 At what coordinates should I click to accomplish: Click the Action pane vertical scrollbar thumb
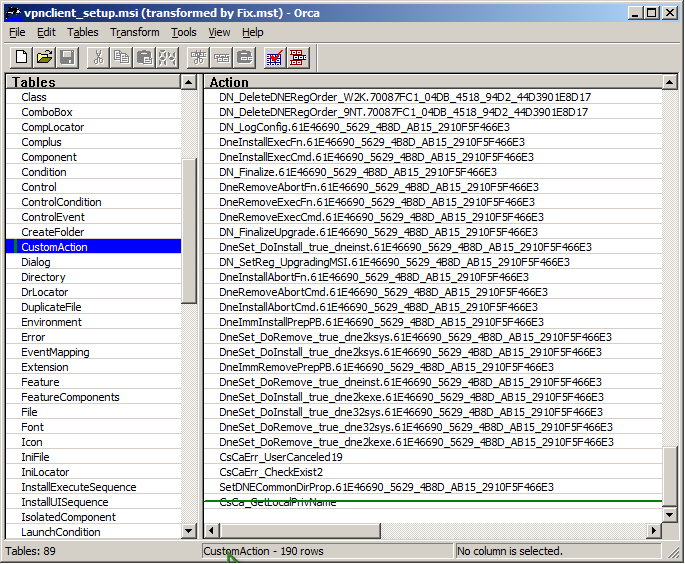point(670,477)
